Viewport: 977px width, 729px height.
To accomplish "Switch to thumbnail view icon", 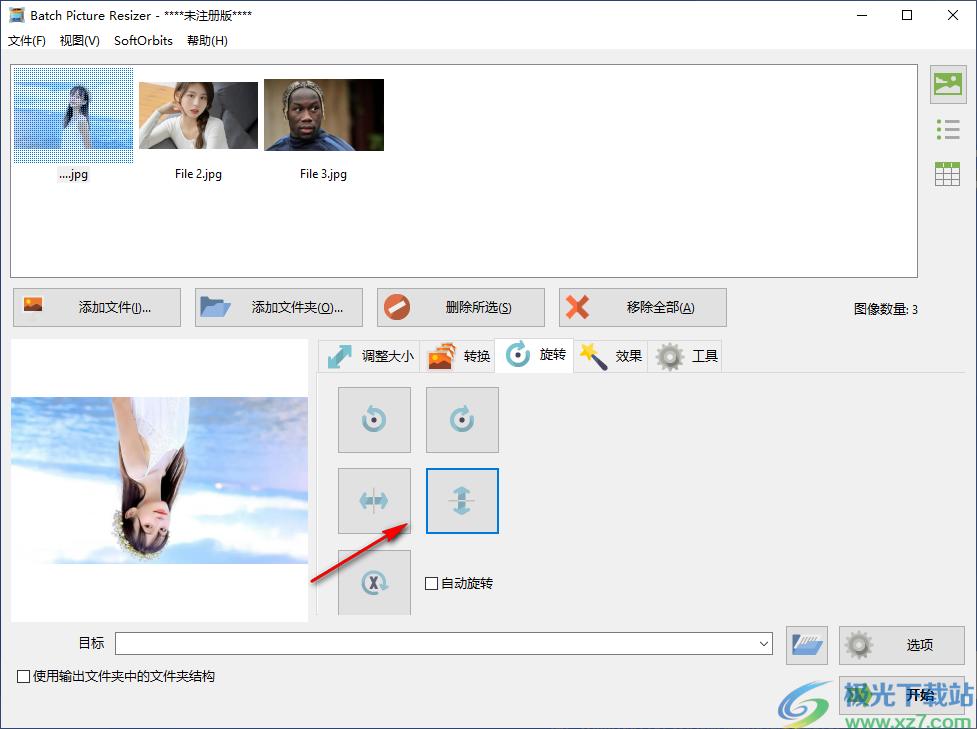I will tap(947, 85).
